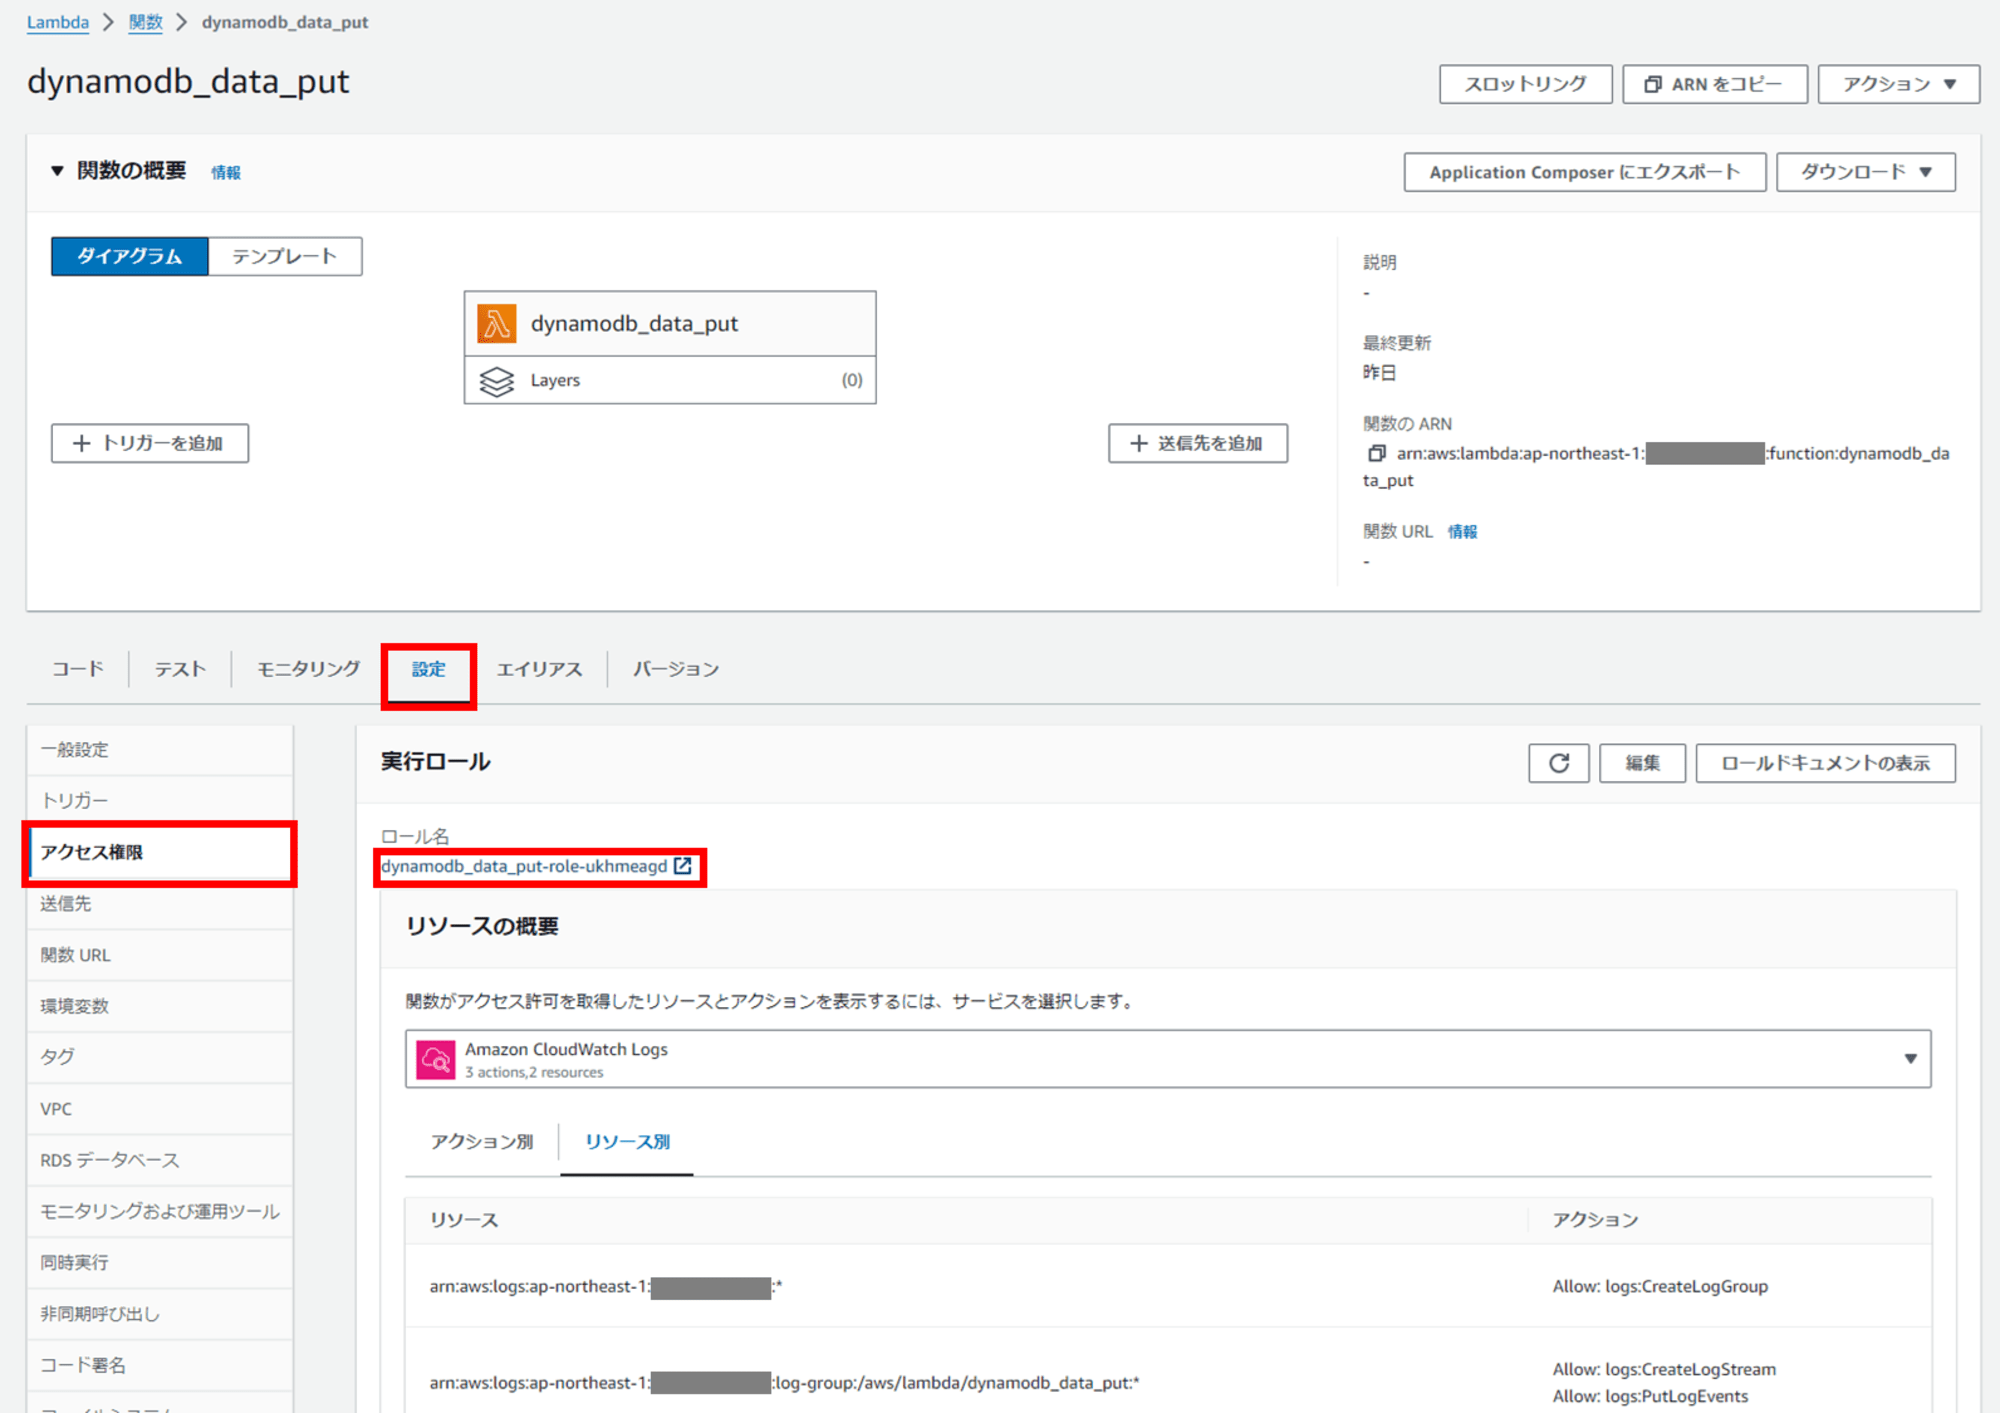Copy the function ARN via copy icon
The height and width of the screenshot is (1413, 2000).
coord(1376,454)
